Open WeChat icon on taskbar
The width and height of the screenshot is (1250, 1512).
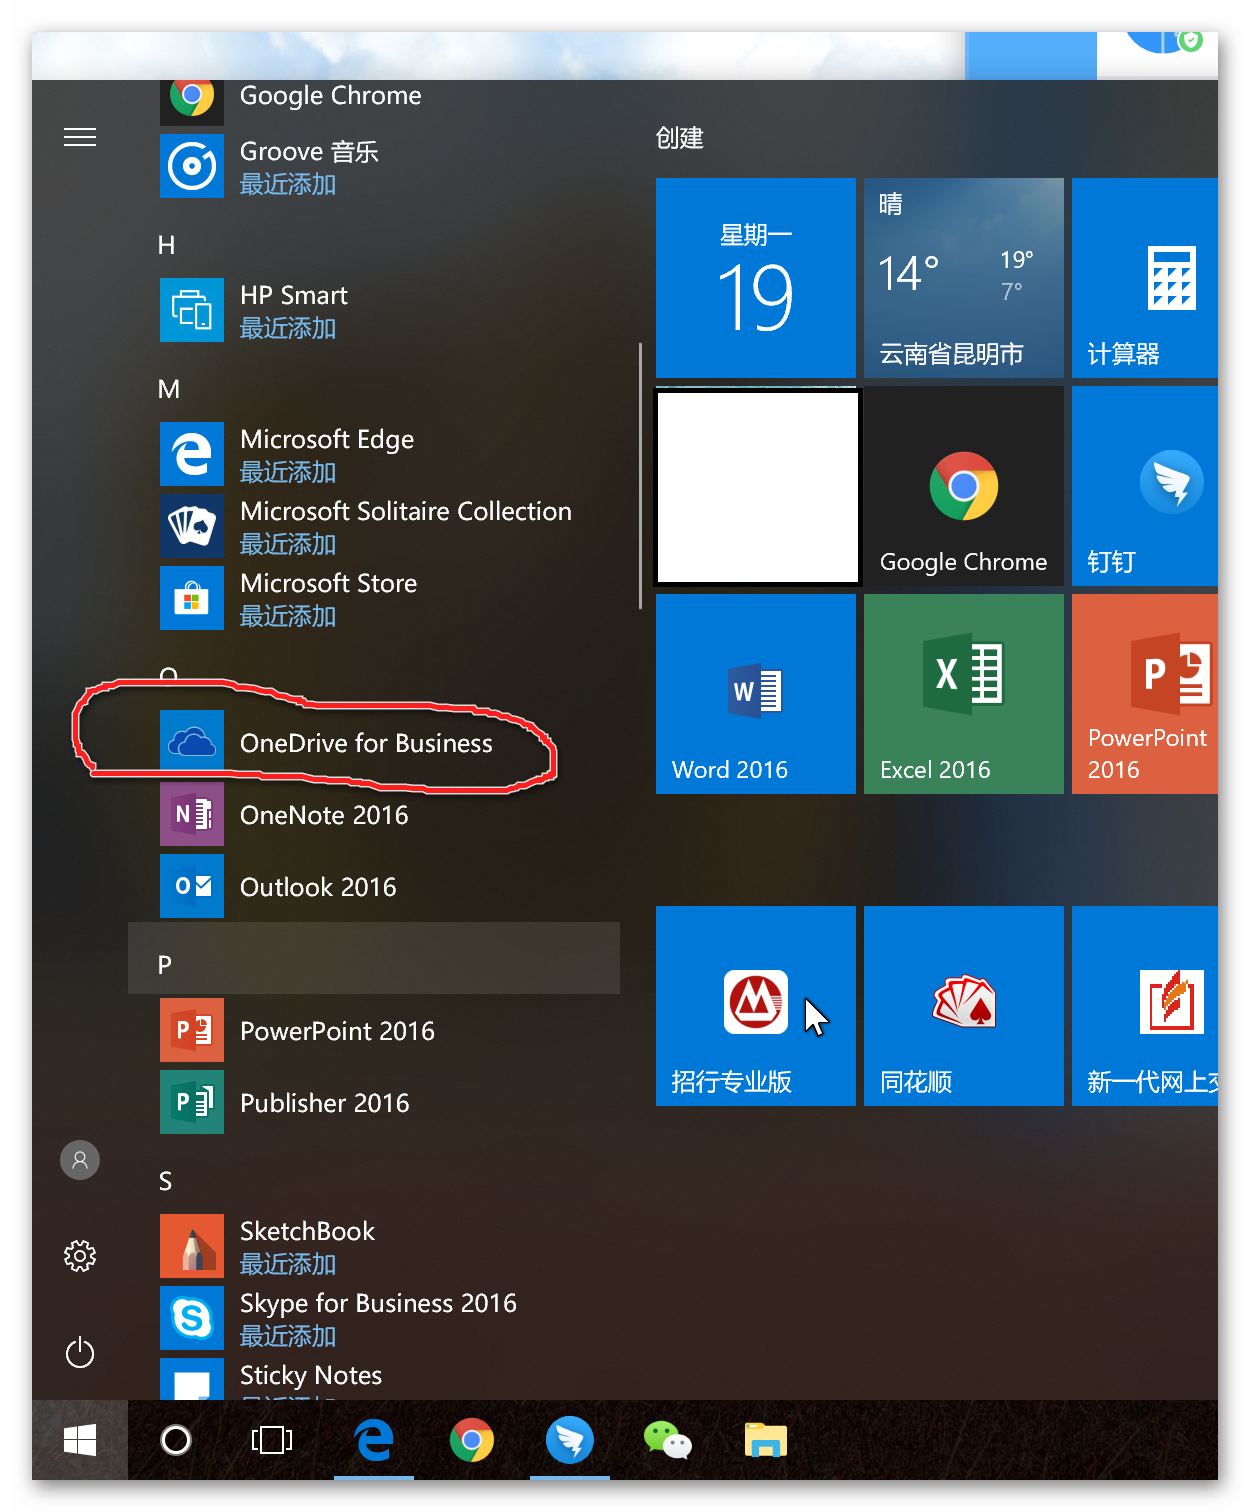click(668, 1440)
